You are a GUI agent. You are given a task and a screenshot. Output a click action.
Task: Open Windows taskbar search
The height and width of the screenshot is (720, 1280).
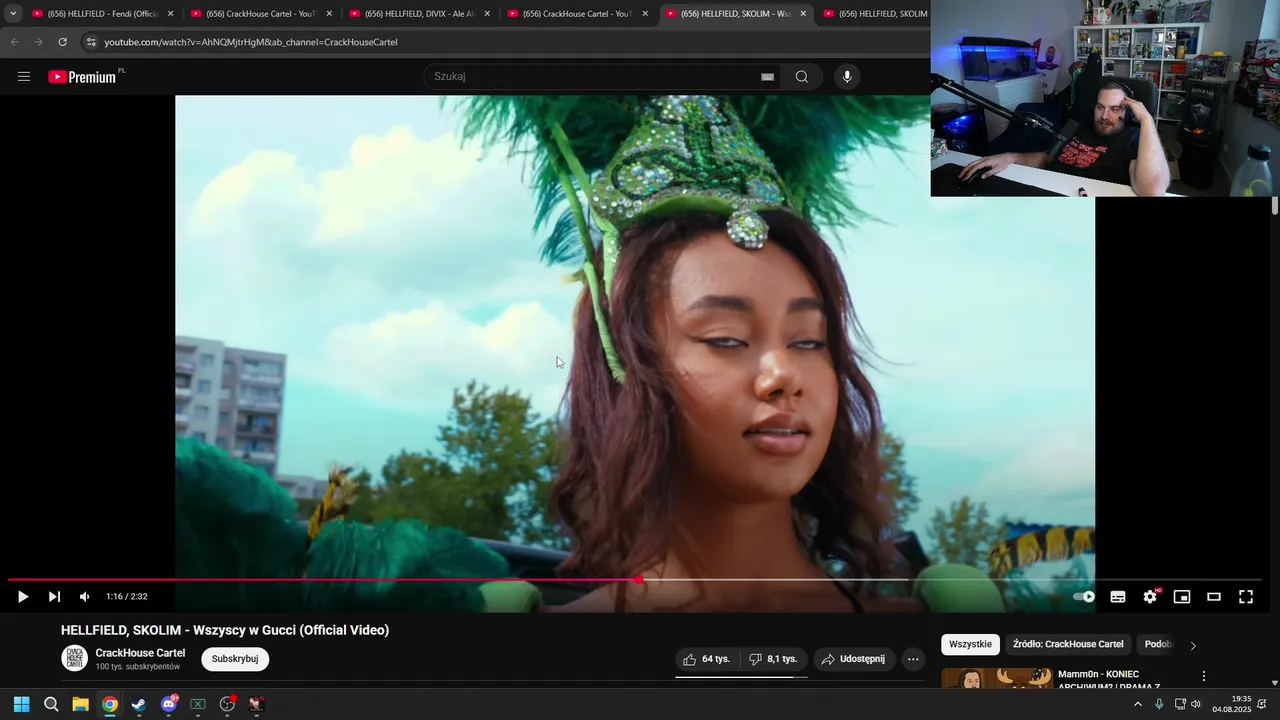pyautogui.click(x=51, y=704)
